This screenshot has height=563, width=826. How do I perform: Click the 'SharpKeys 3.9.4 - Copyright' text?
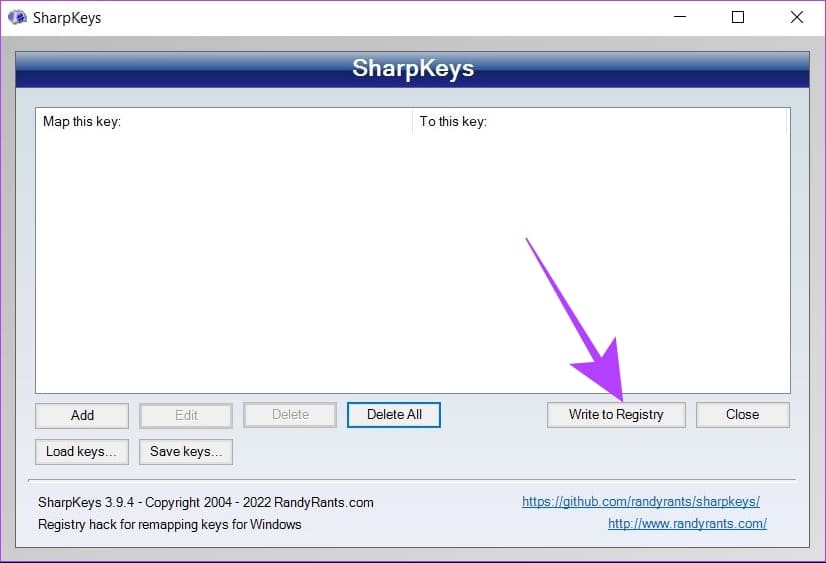click(x=205, y=502)
